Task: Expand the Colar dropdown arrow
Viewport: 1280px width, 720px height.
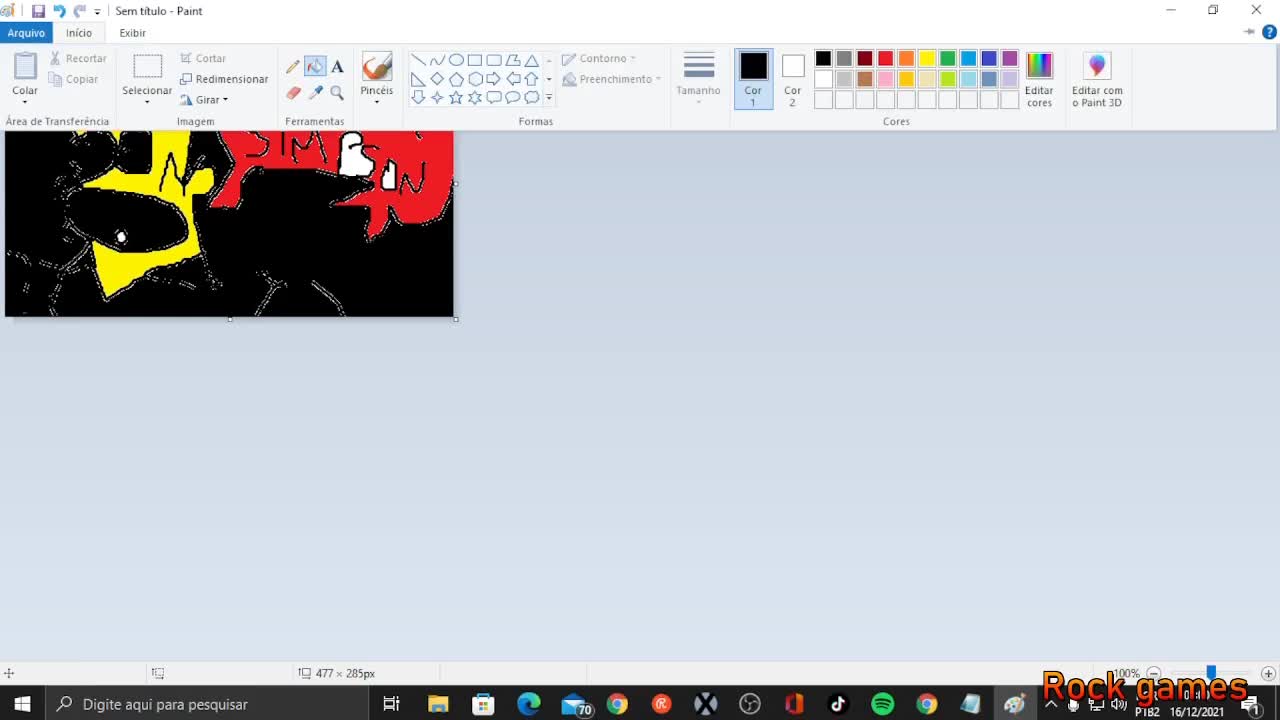Action: (25, 102)
